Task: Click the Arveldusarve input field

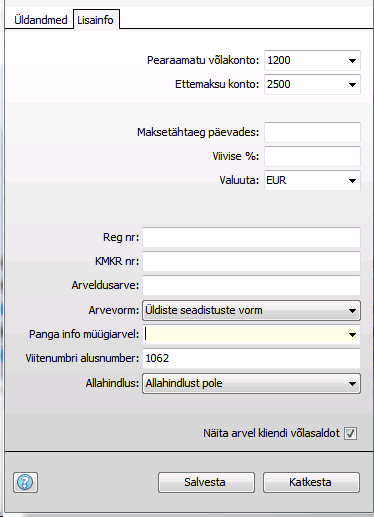Action: pyautogui.click(x=251, y=285)
